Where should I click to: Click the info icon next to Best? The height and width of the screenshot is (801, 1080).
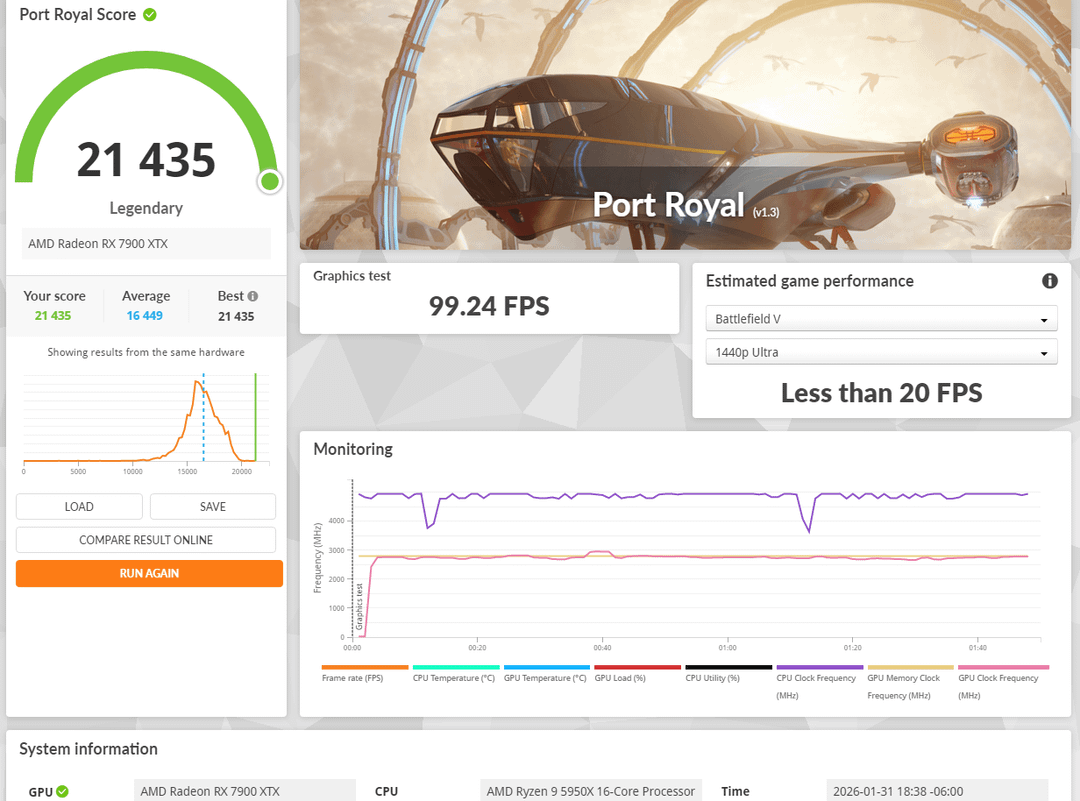(x=253, y=296)
